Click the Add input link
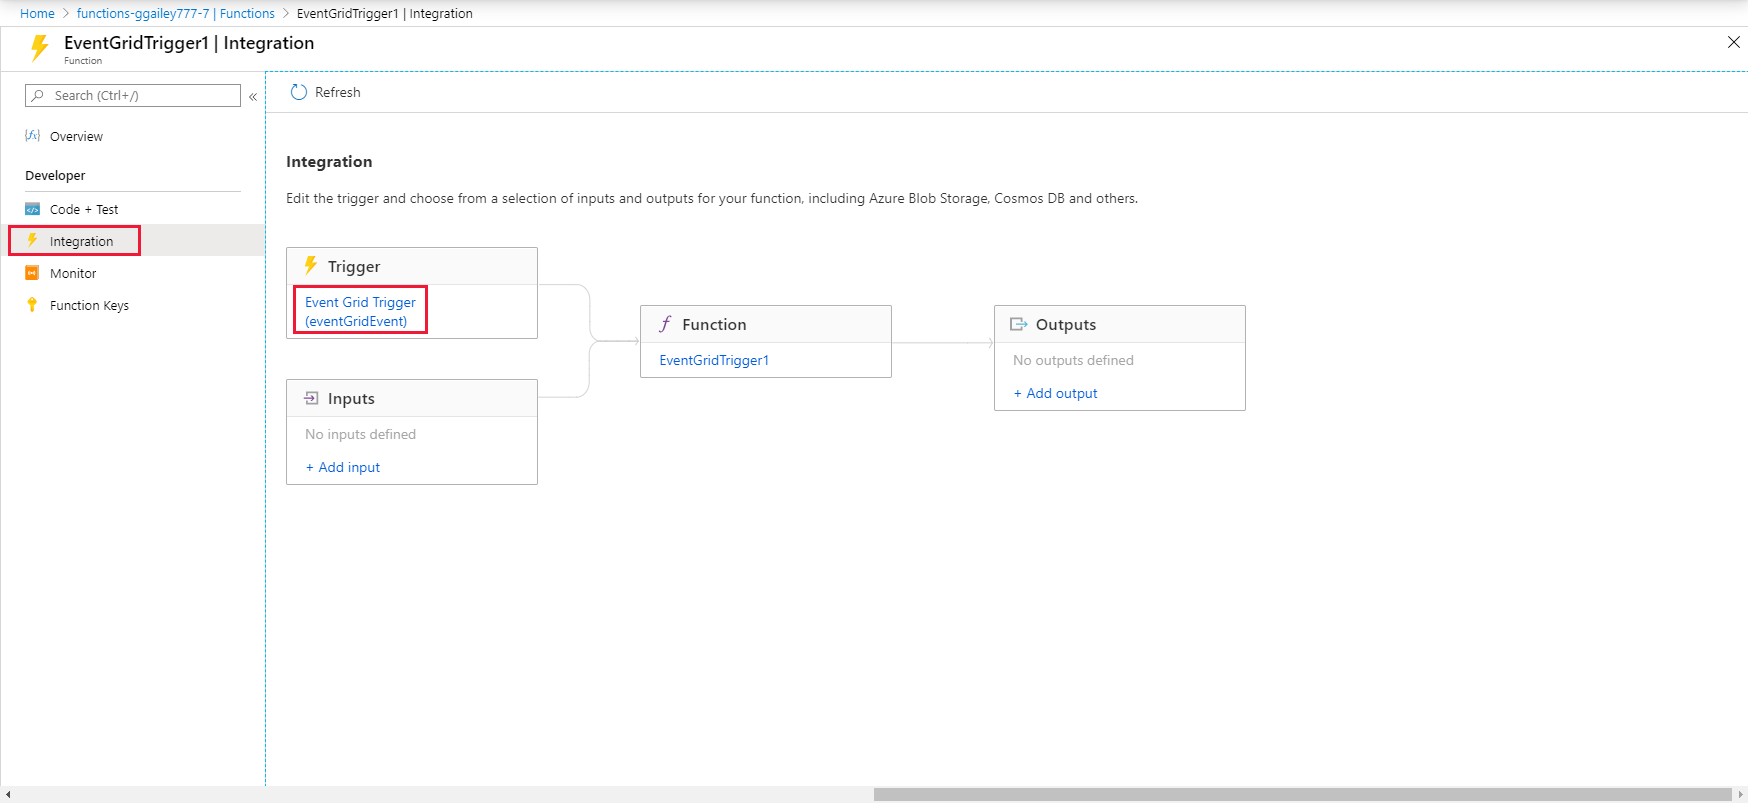This screenshot has height=803, width=1748. tap(343, 467)
